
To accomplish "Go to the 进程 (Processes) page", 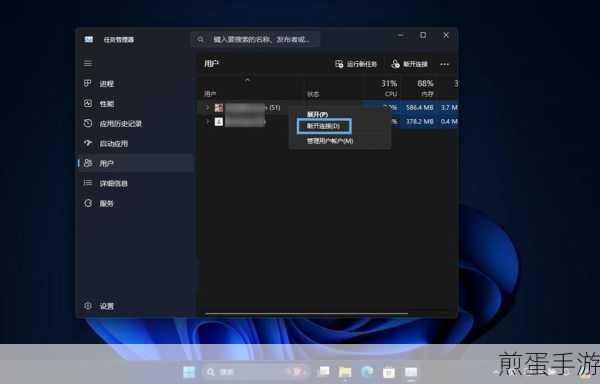I will tap(136, 84).
